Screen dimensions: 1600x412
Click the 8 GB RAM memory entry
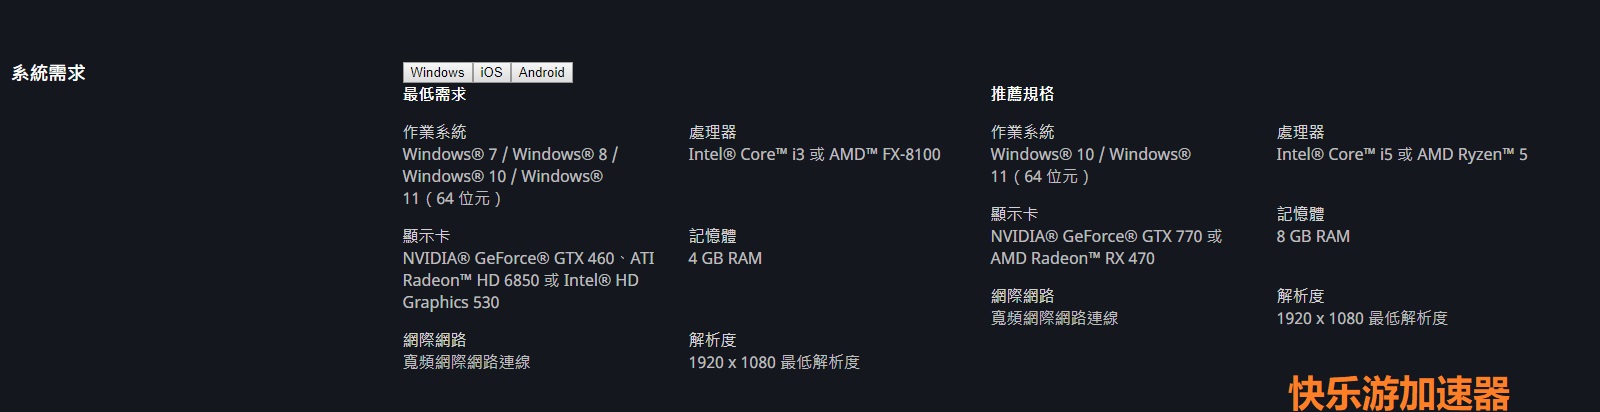click(x=1313, y=236)
